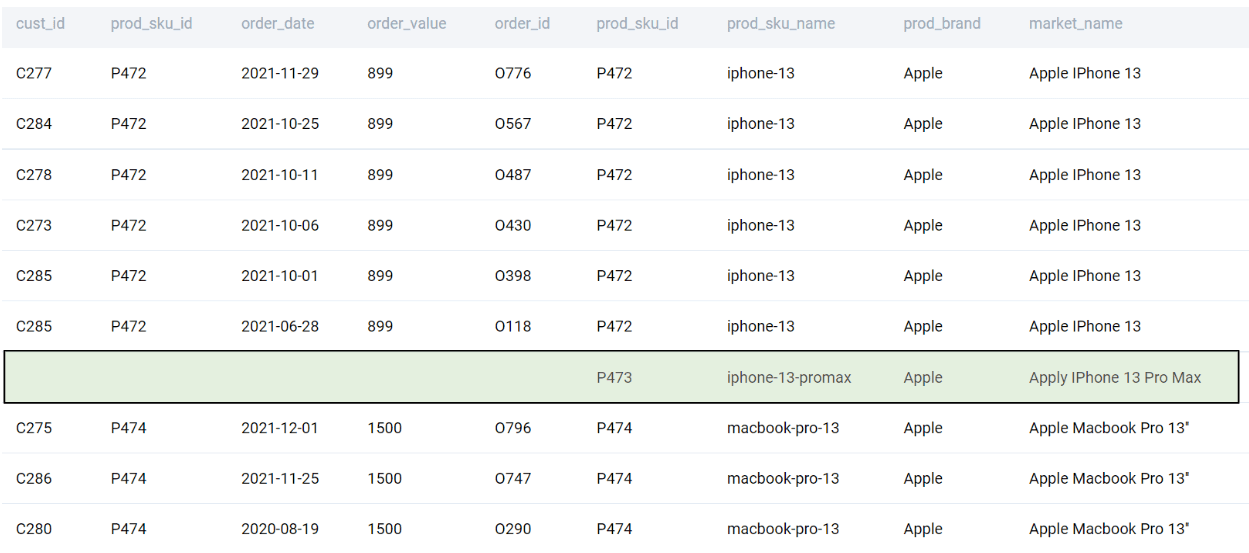Click order date 2021-06-28

[280, 326]
